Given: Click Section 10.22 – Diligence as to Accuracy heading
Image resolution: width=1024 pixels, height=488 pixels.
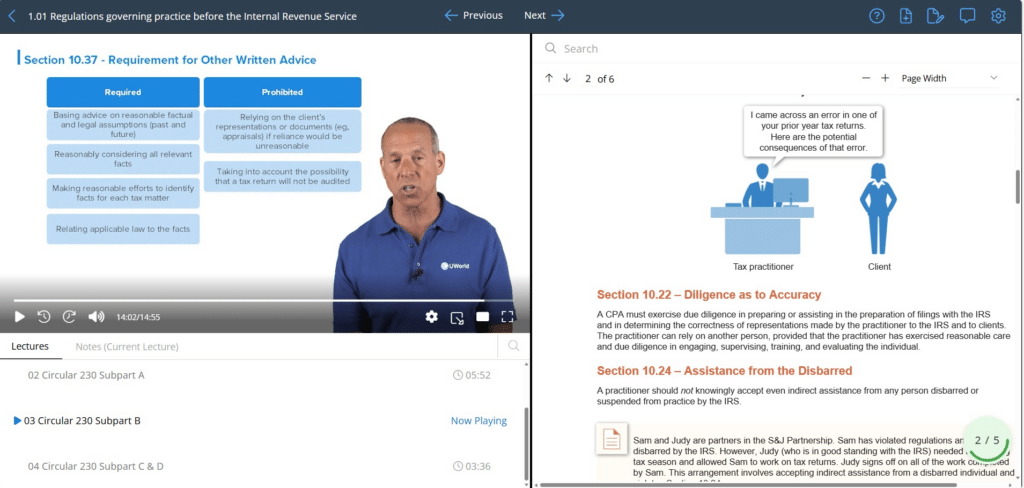Looking at the screenshot, I should click(709, 295).
